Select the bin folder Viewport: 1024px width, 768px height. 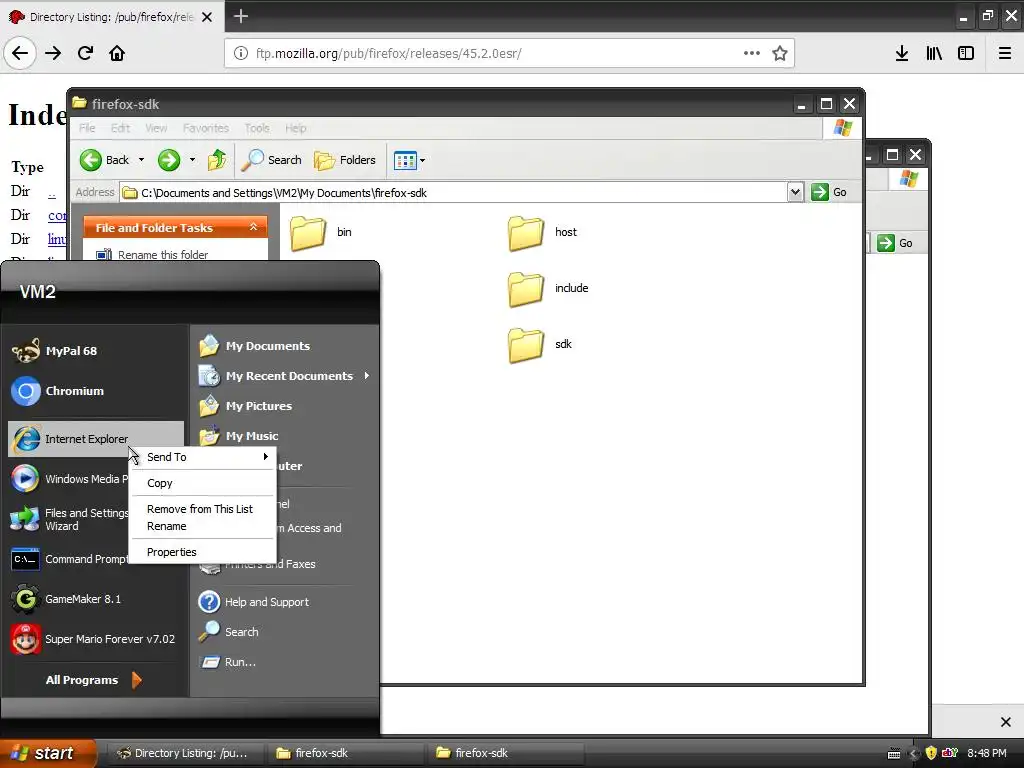pos(321,232)
